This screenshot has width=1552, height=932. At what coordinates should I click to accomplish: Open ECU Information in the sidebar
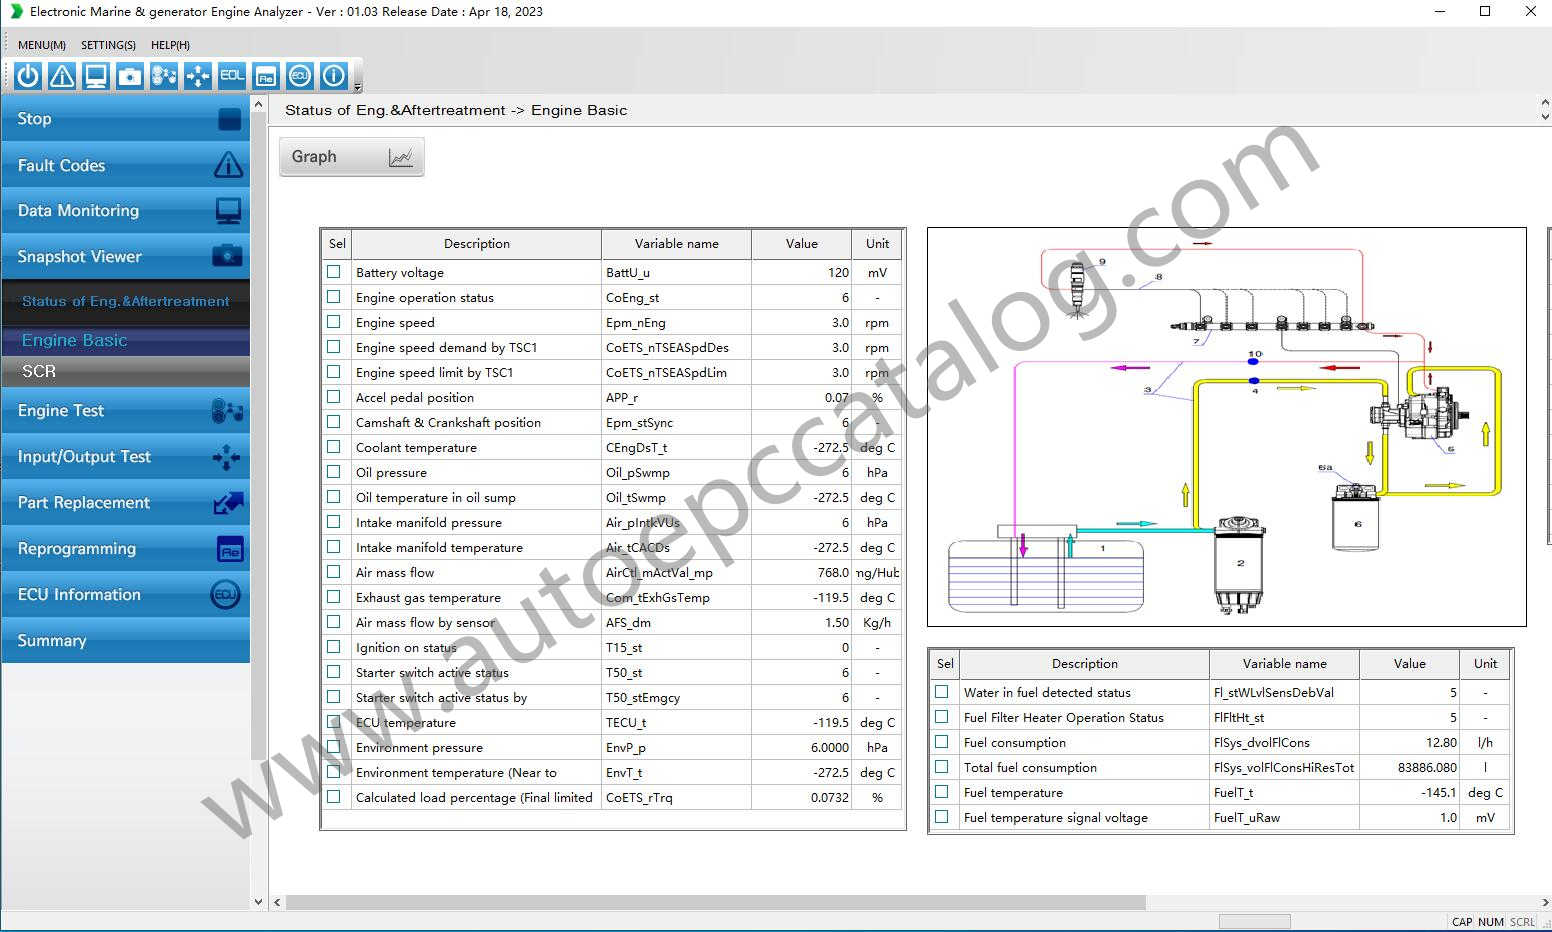click(125, 595)
